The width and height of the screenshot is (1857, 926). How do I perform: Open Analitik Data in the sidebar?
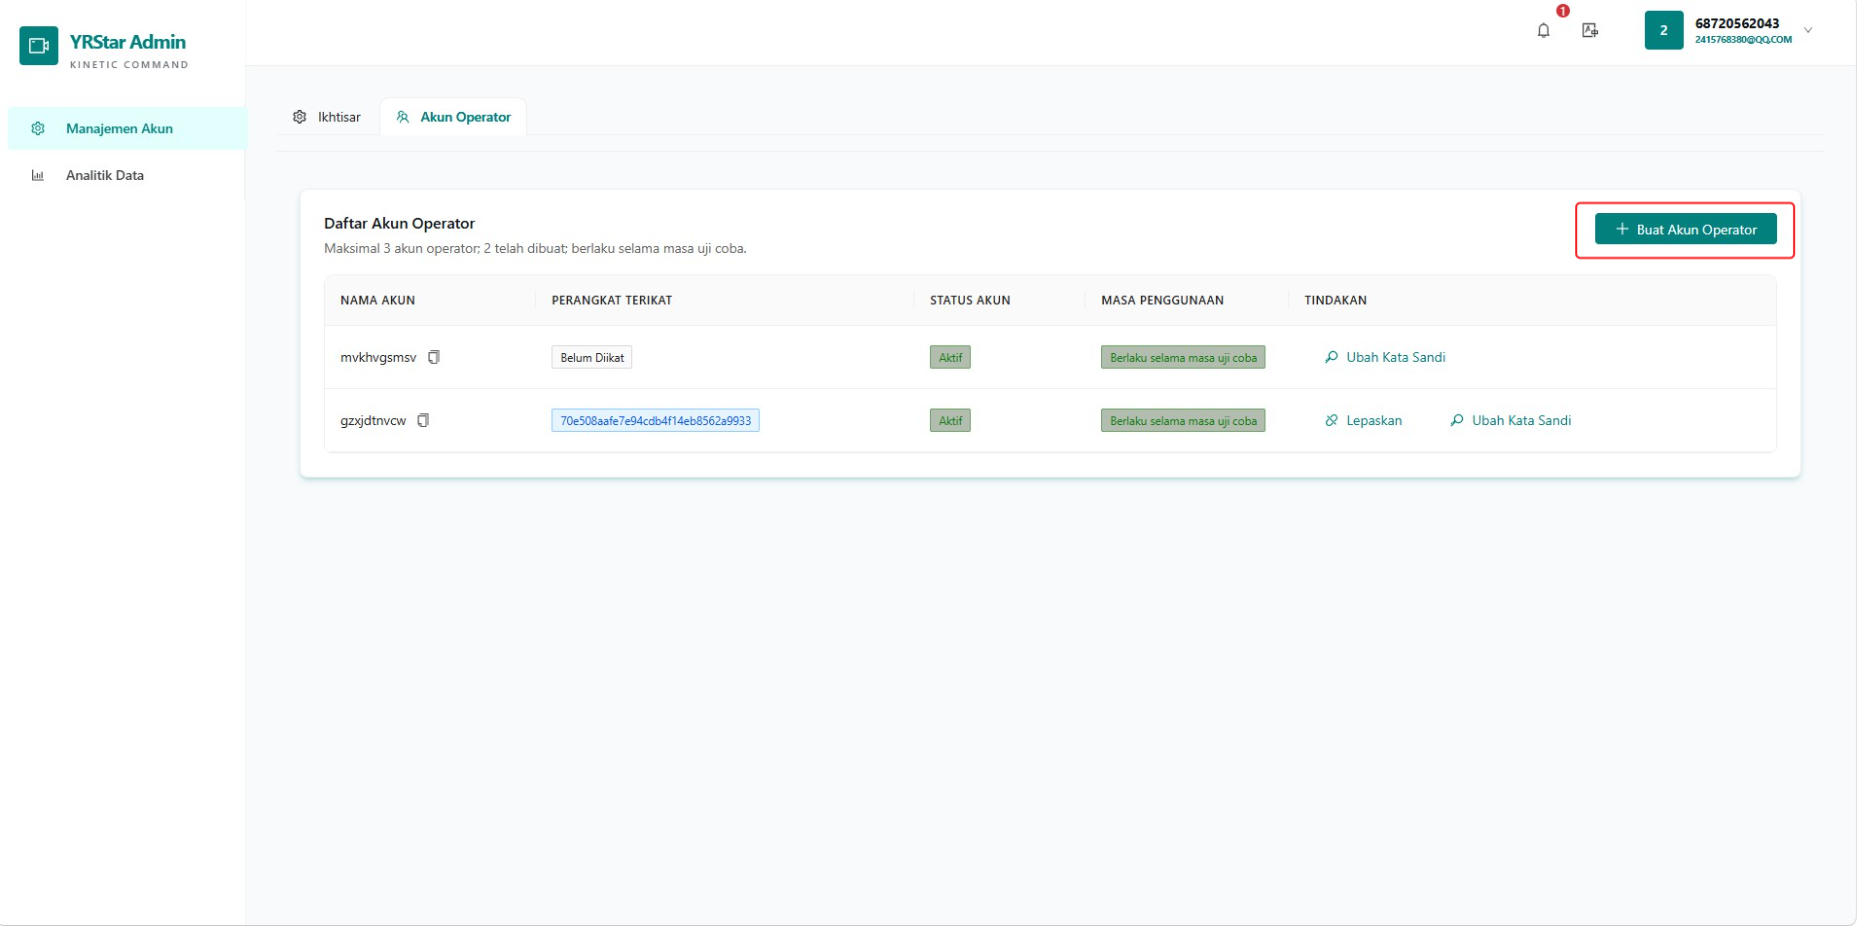pyautogui.click(x=126, y=175)
